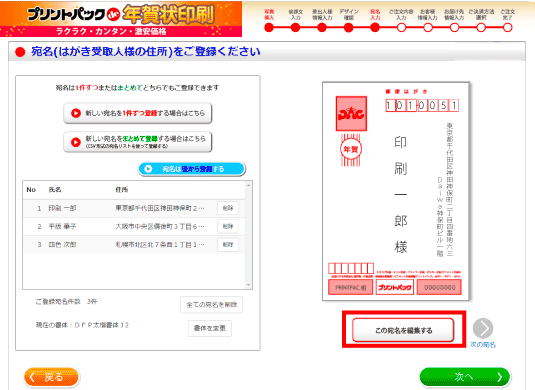Screen dimensions: 535x390
Task: Proceed with the green 次へ button
Action: [465, 377]
